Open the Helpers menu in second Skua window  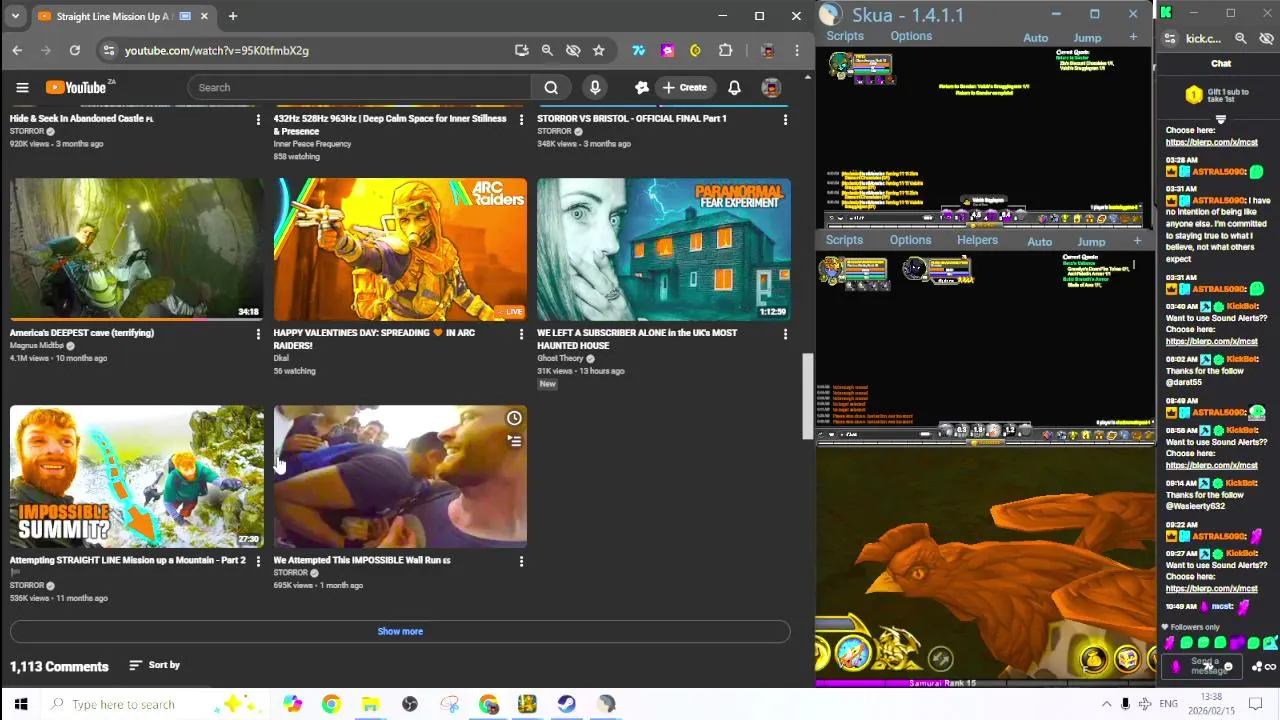point(977,240)
